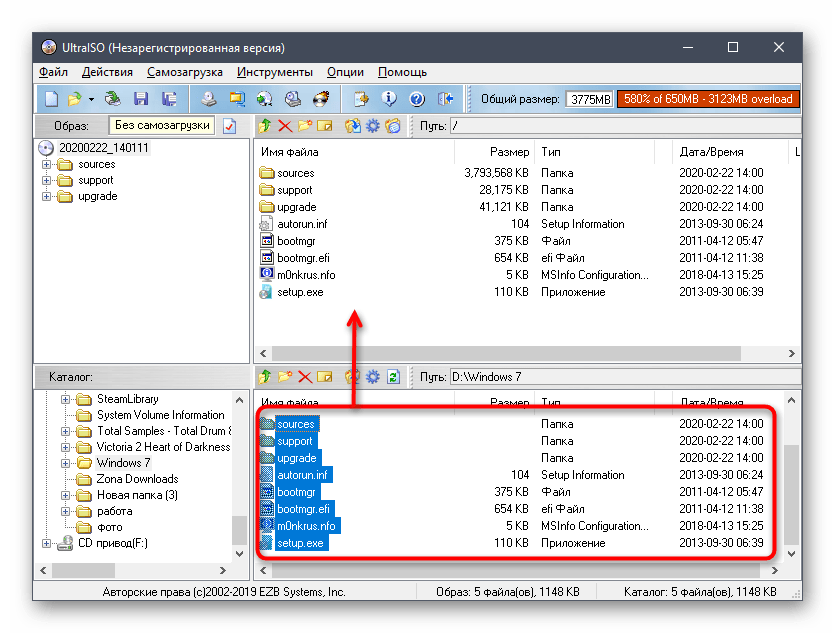This screenshot has height=633, width=835.
Task: Open the Инструменты menu
Action: tap(274, 72)
